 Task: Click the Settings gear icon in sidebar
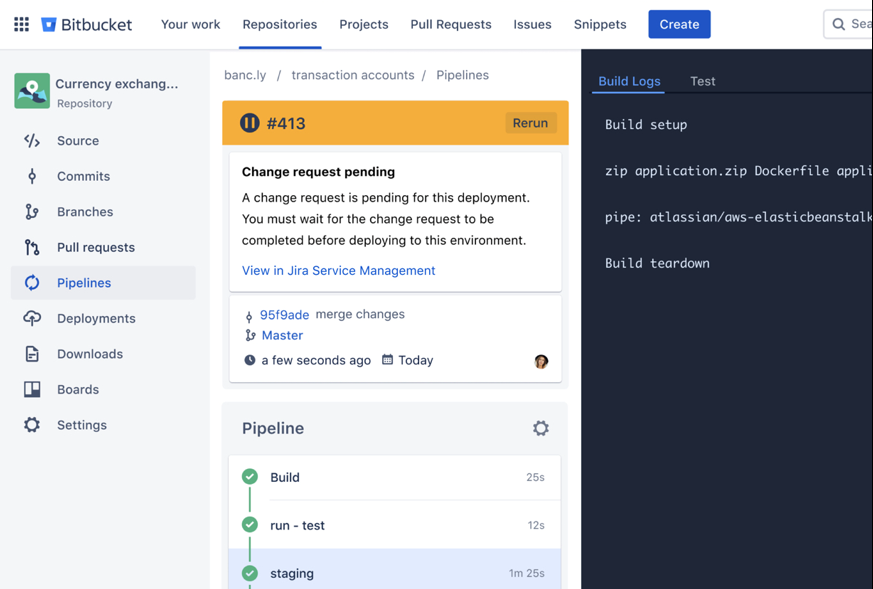pos(32,425)
